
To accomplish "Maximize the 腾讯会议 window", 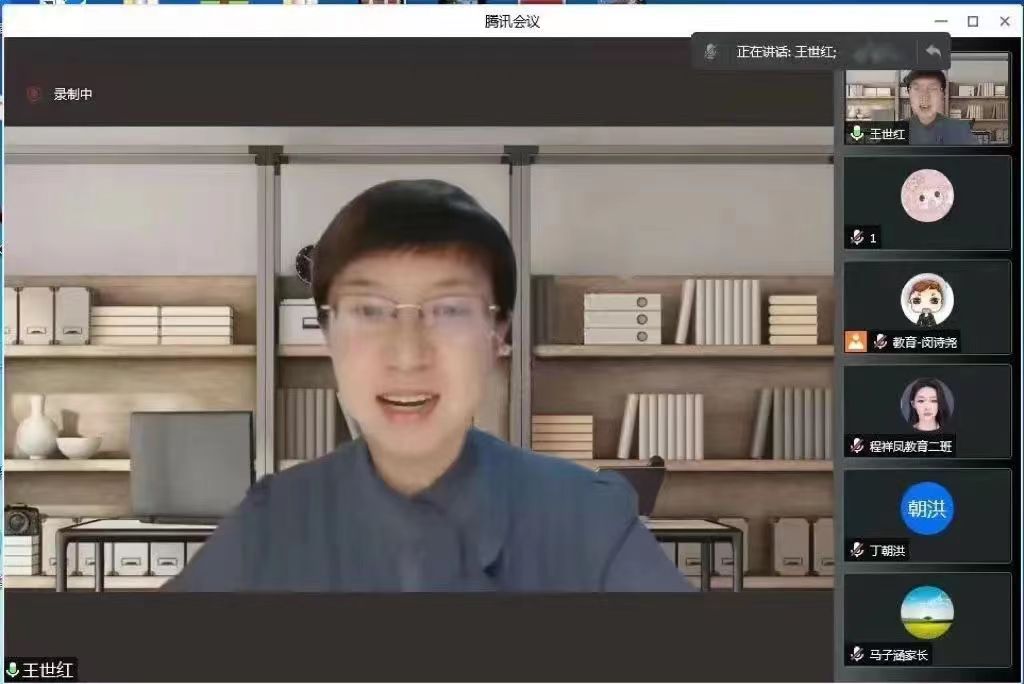I will coord(972,21).
